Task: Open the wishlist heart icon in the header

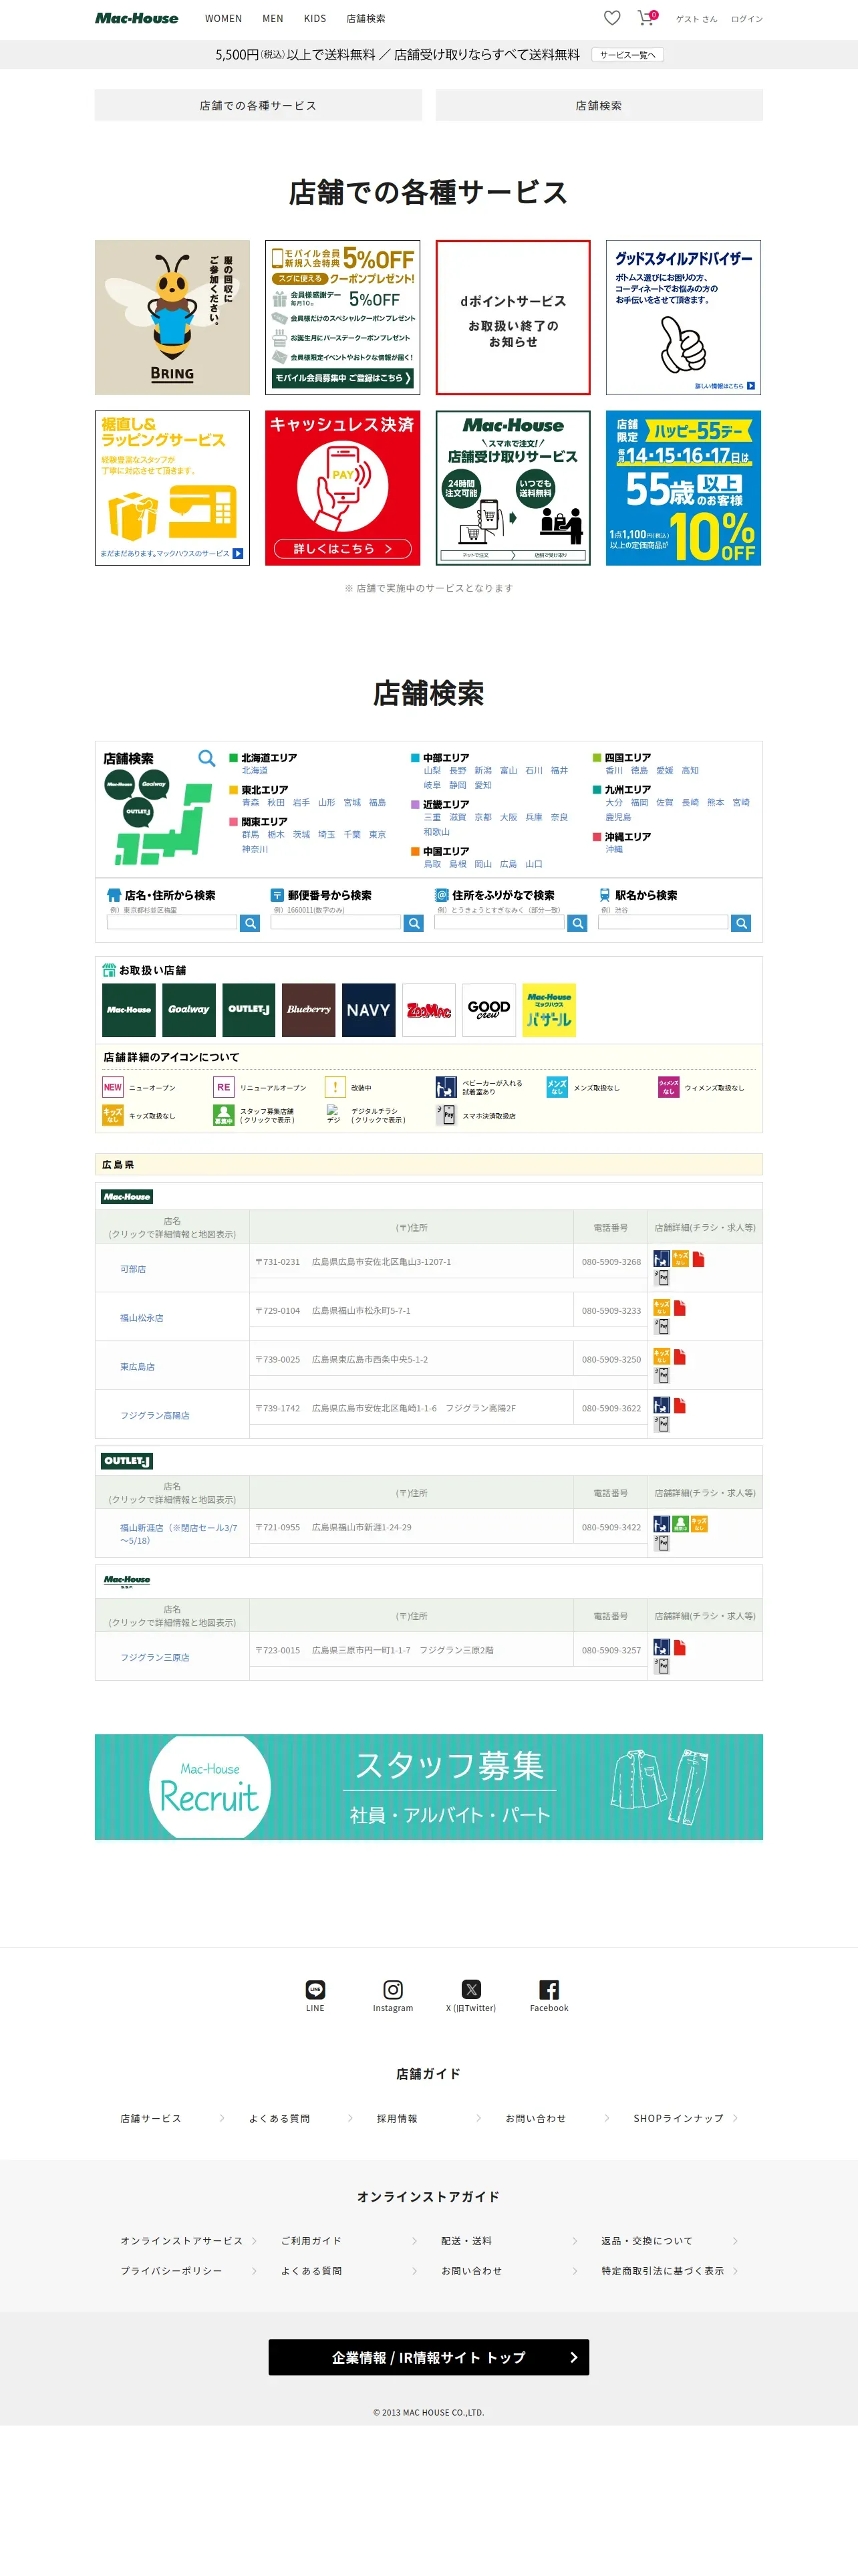Action: [x=612, y=18]
